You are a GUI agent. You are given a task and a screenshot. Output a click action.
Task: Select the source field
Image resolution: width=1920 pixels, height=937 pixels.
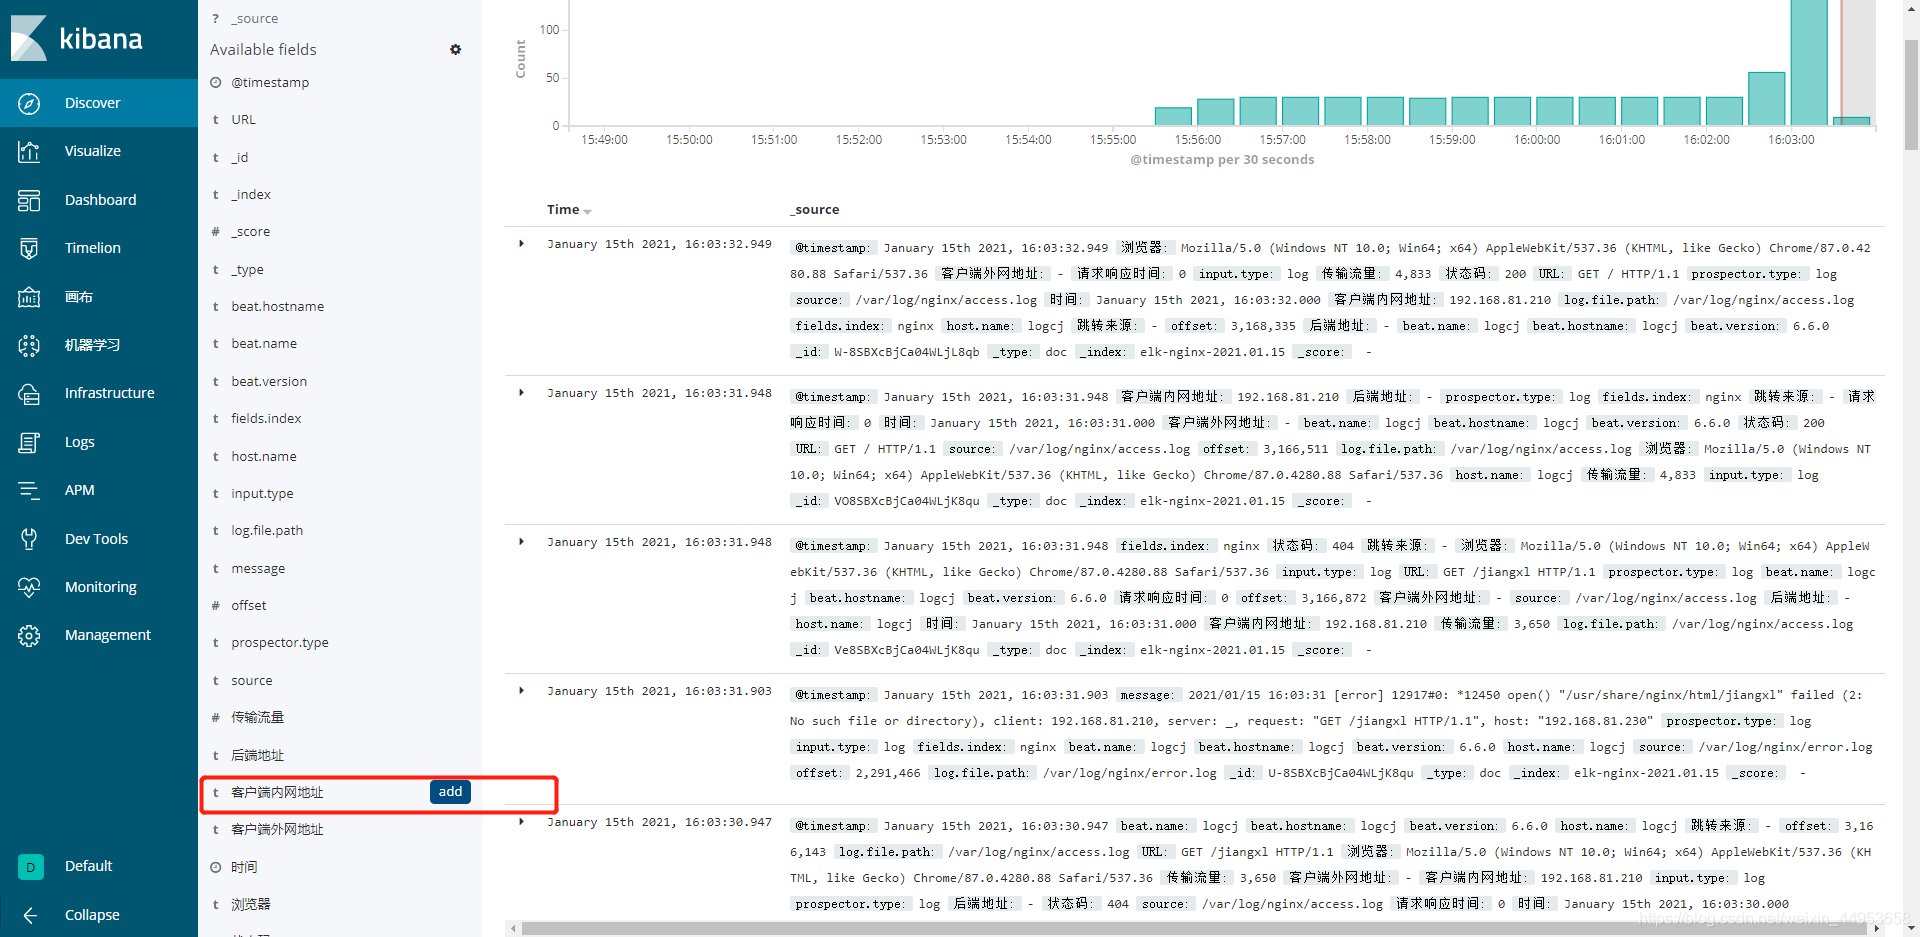coord(252,681)
